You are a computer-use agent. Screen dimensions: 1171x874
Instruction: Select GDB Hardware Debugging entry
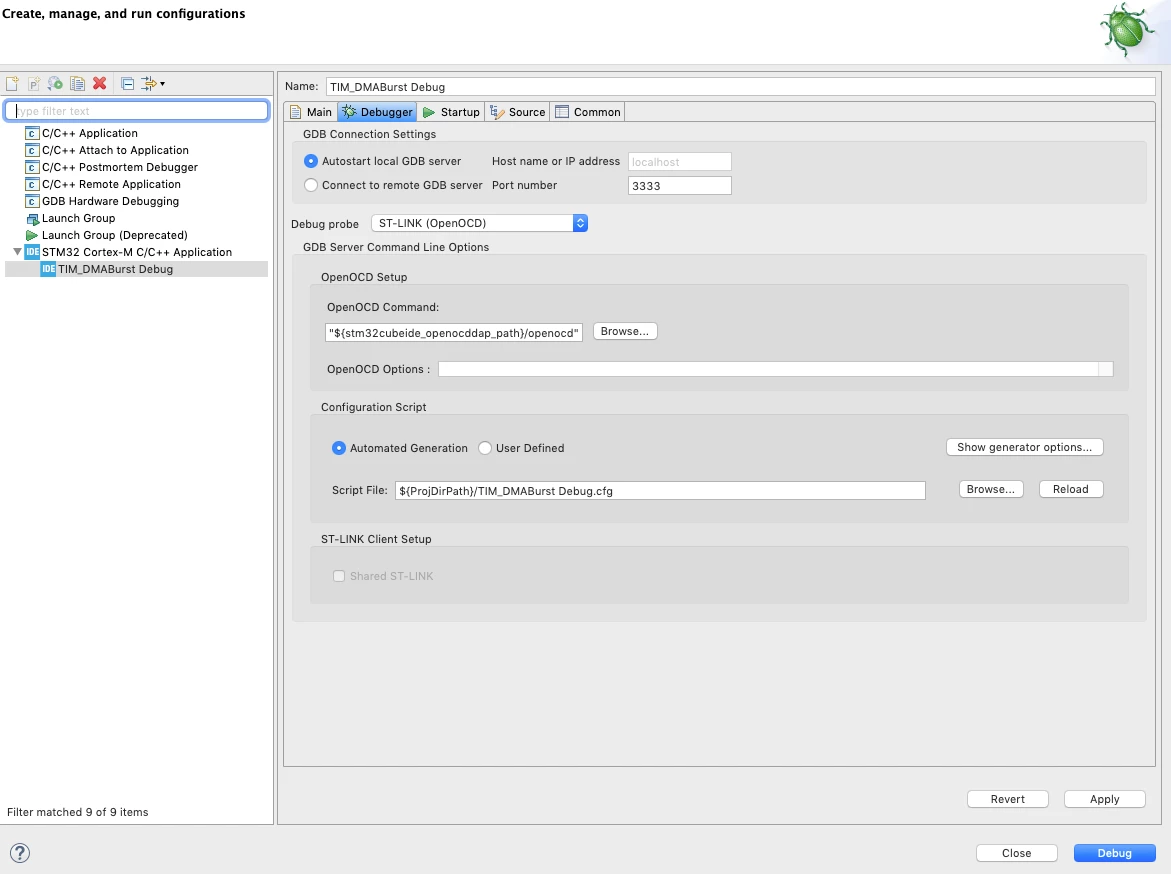(111, 202)
